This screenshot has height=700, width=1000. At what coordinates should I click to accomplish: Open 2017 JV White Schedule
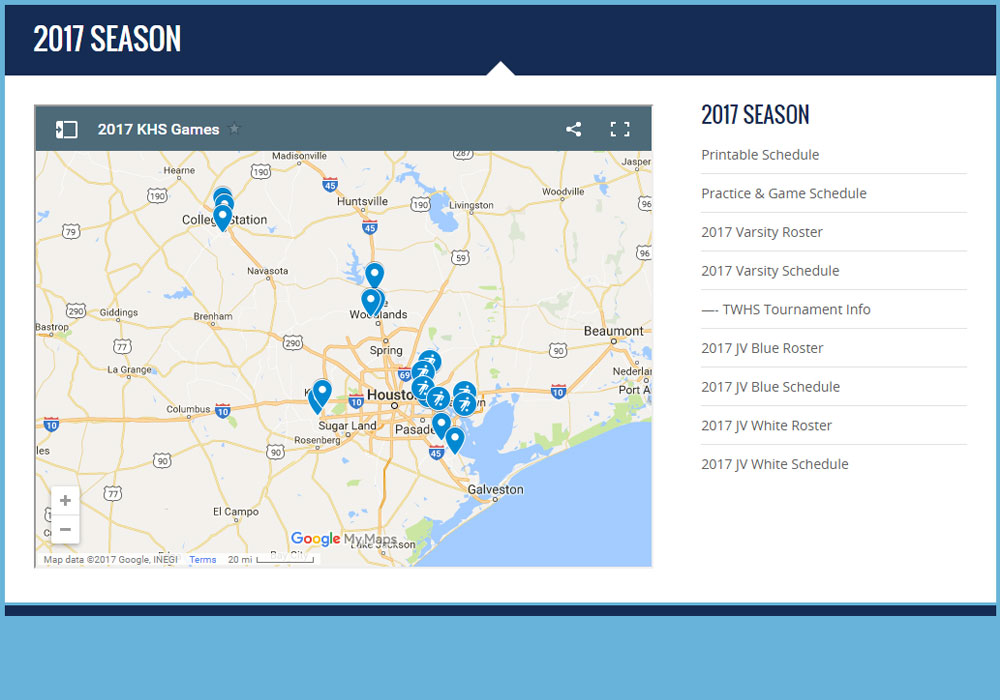point(775,464)
